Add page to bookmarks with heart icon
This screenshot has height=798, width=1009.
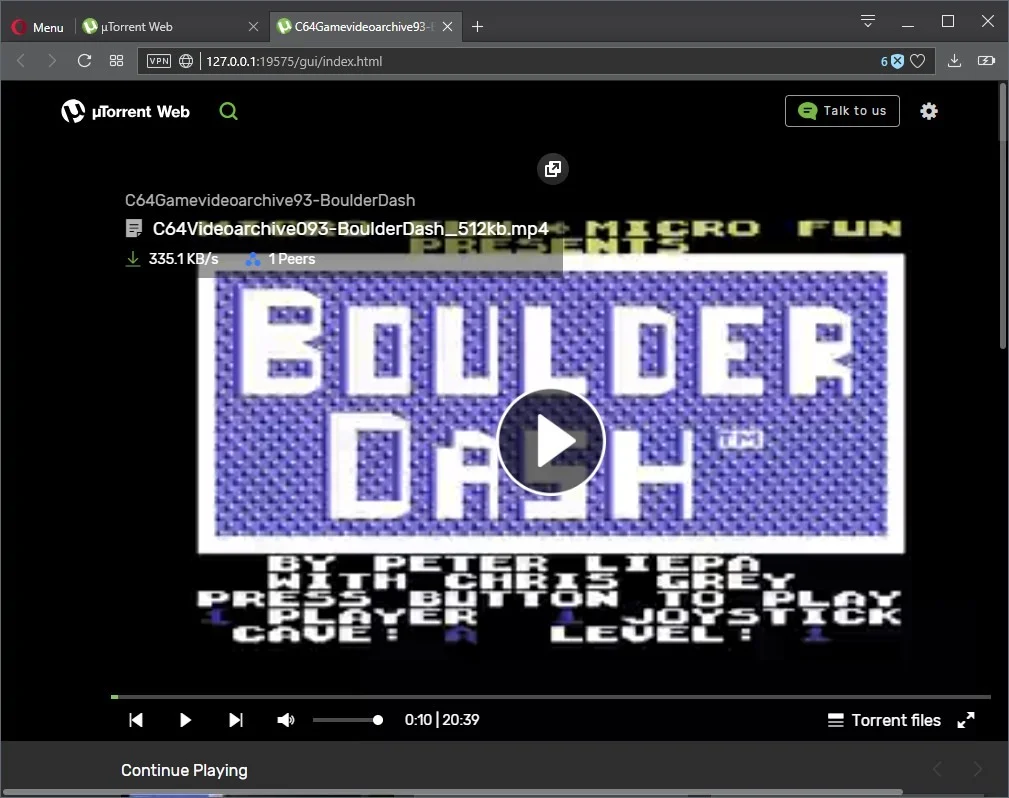pyautogui.click(x=918, y=61)
